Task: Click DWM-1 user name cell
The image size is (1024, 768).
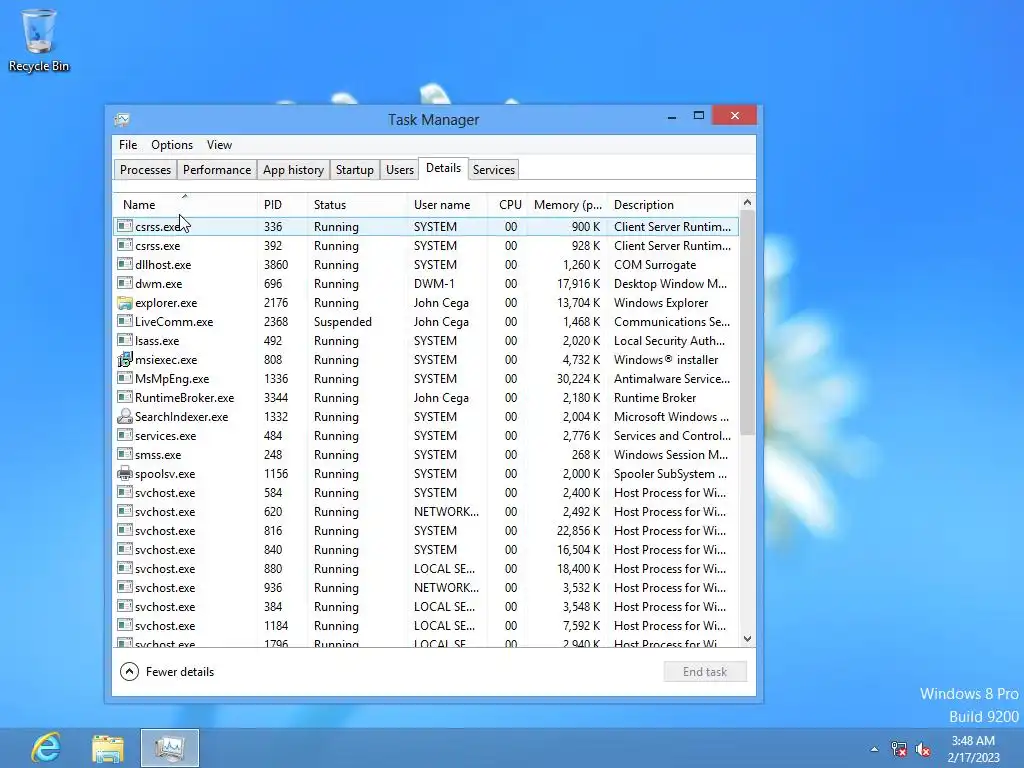Action: (x=434, y=283)
